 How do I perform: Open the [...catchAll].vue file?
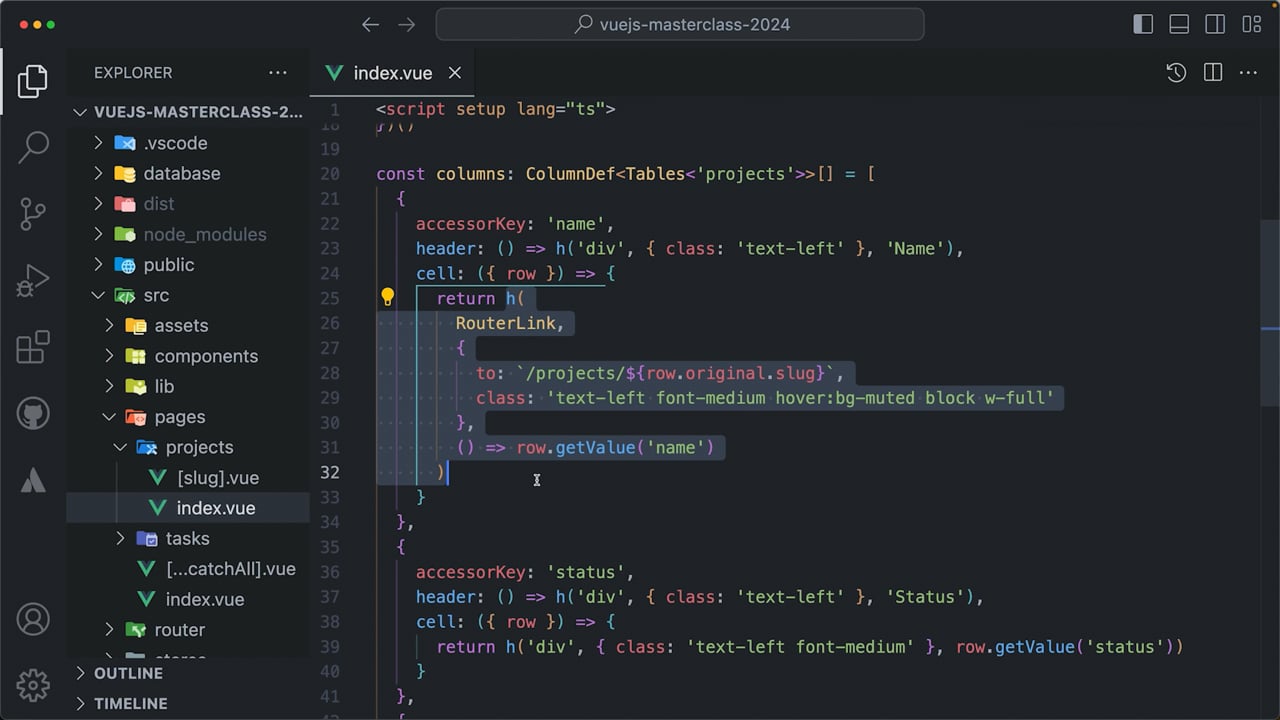pos(188,569)
